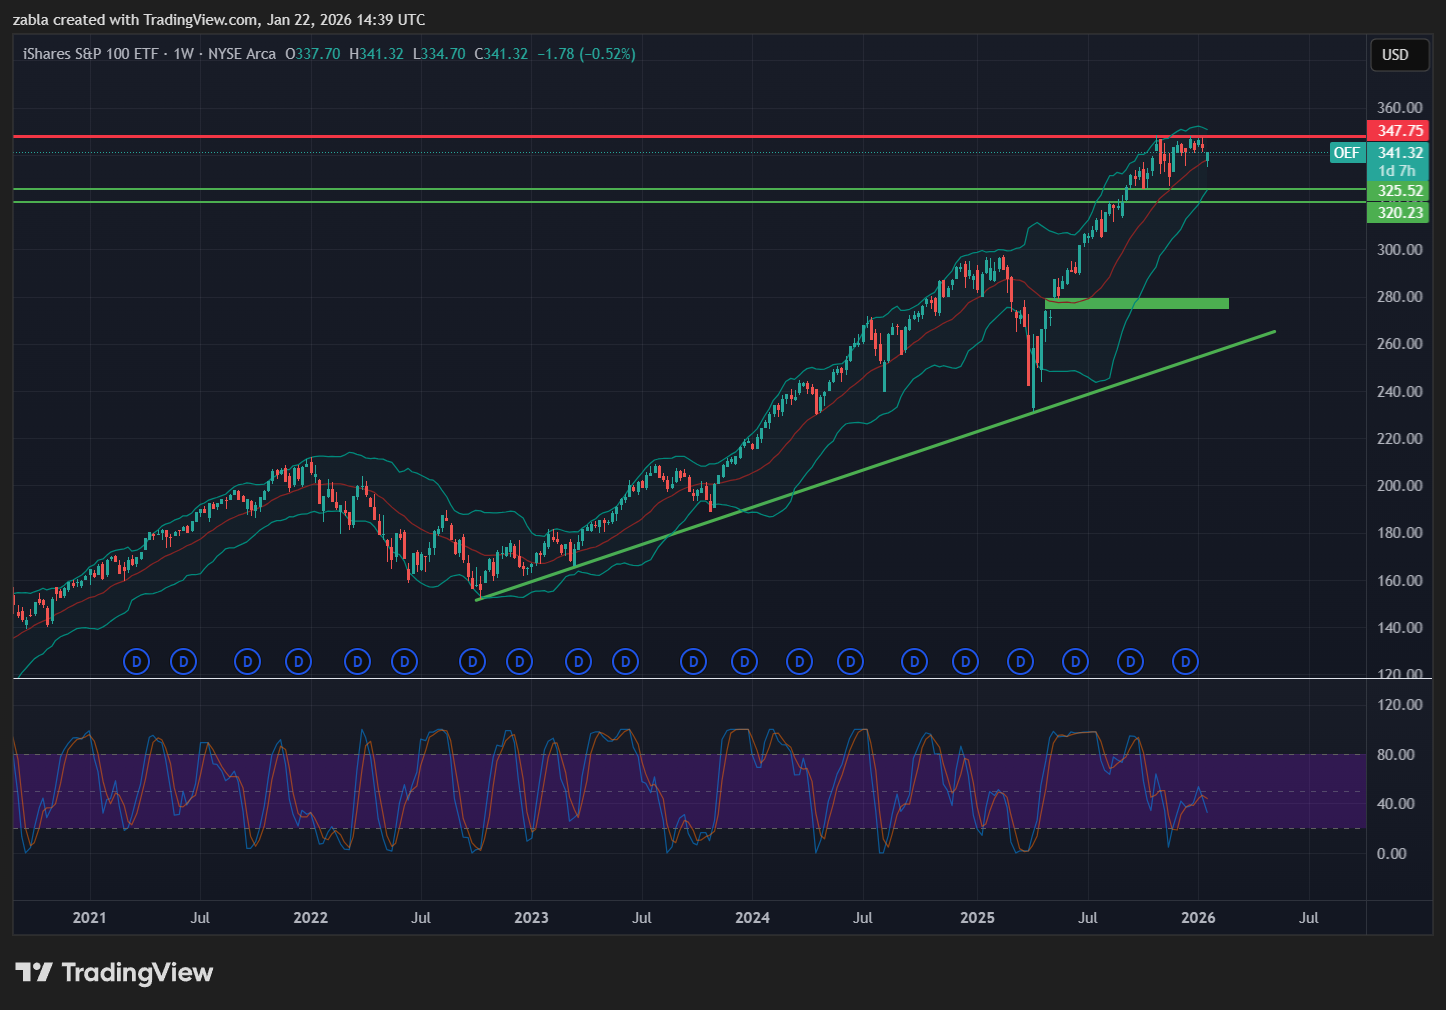Click the OEF symbol tag near price axis

[x=1346, y=153]
